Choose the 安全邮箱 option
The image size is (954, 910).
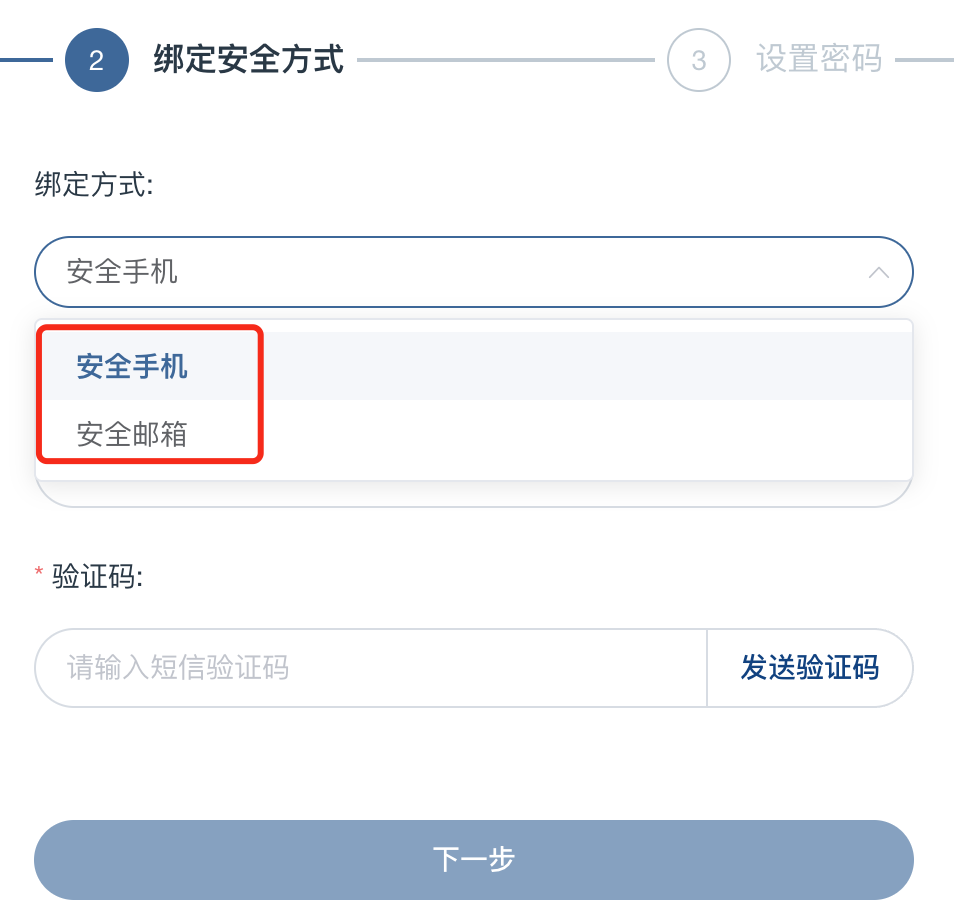[x=132, y=434]
